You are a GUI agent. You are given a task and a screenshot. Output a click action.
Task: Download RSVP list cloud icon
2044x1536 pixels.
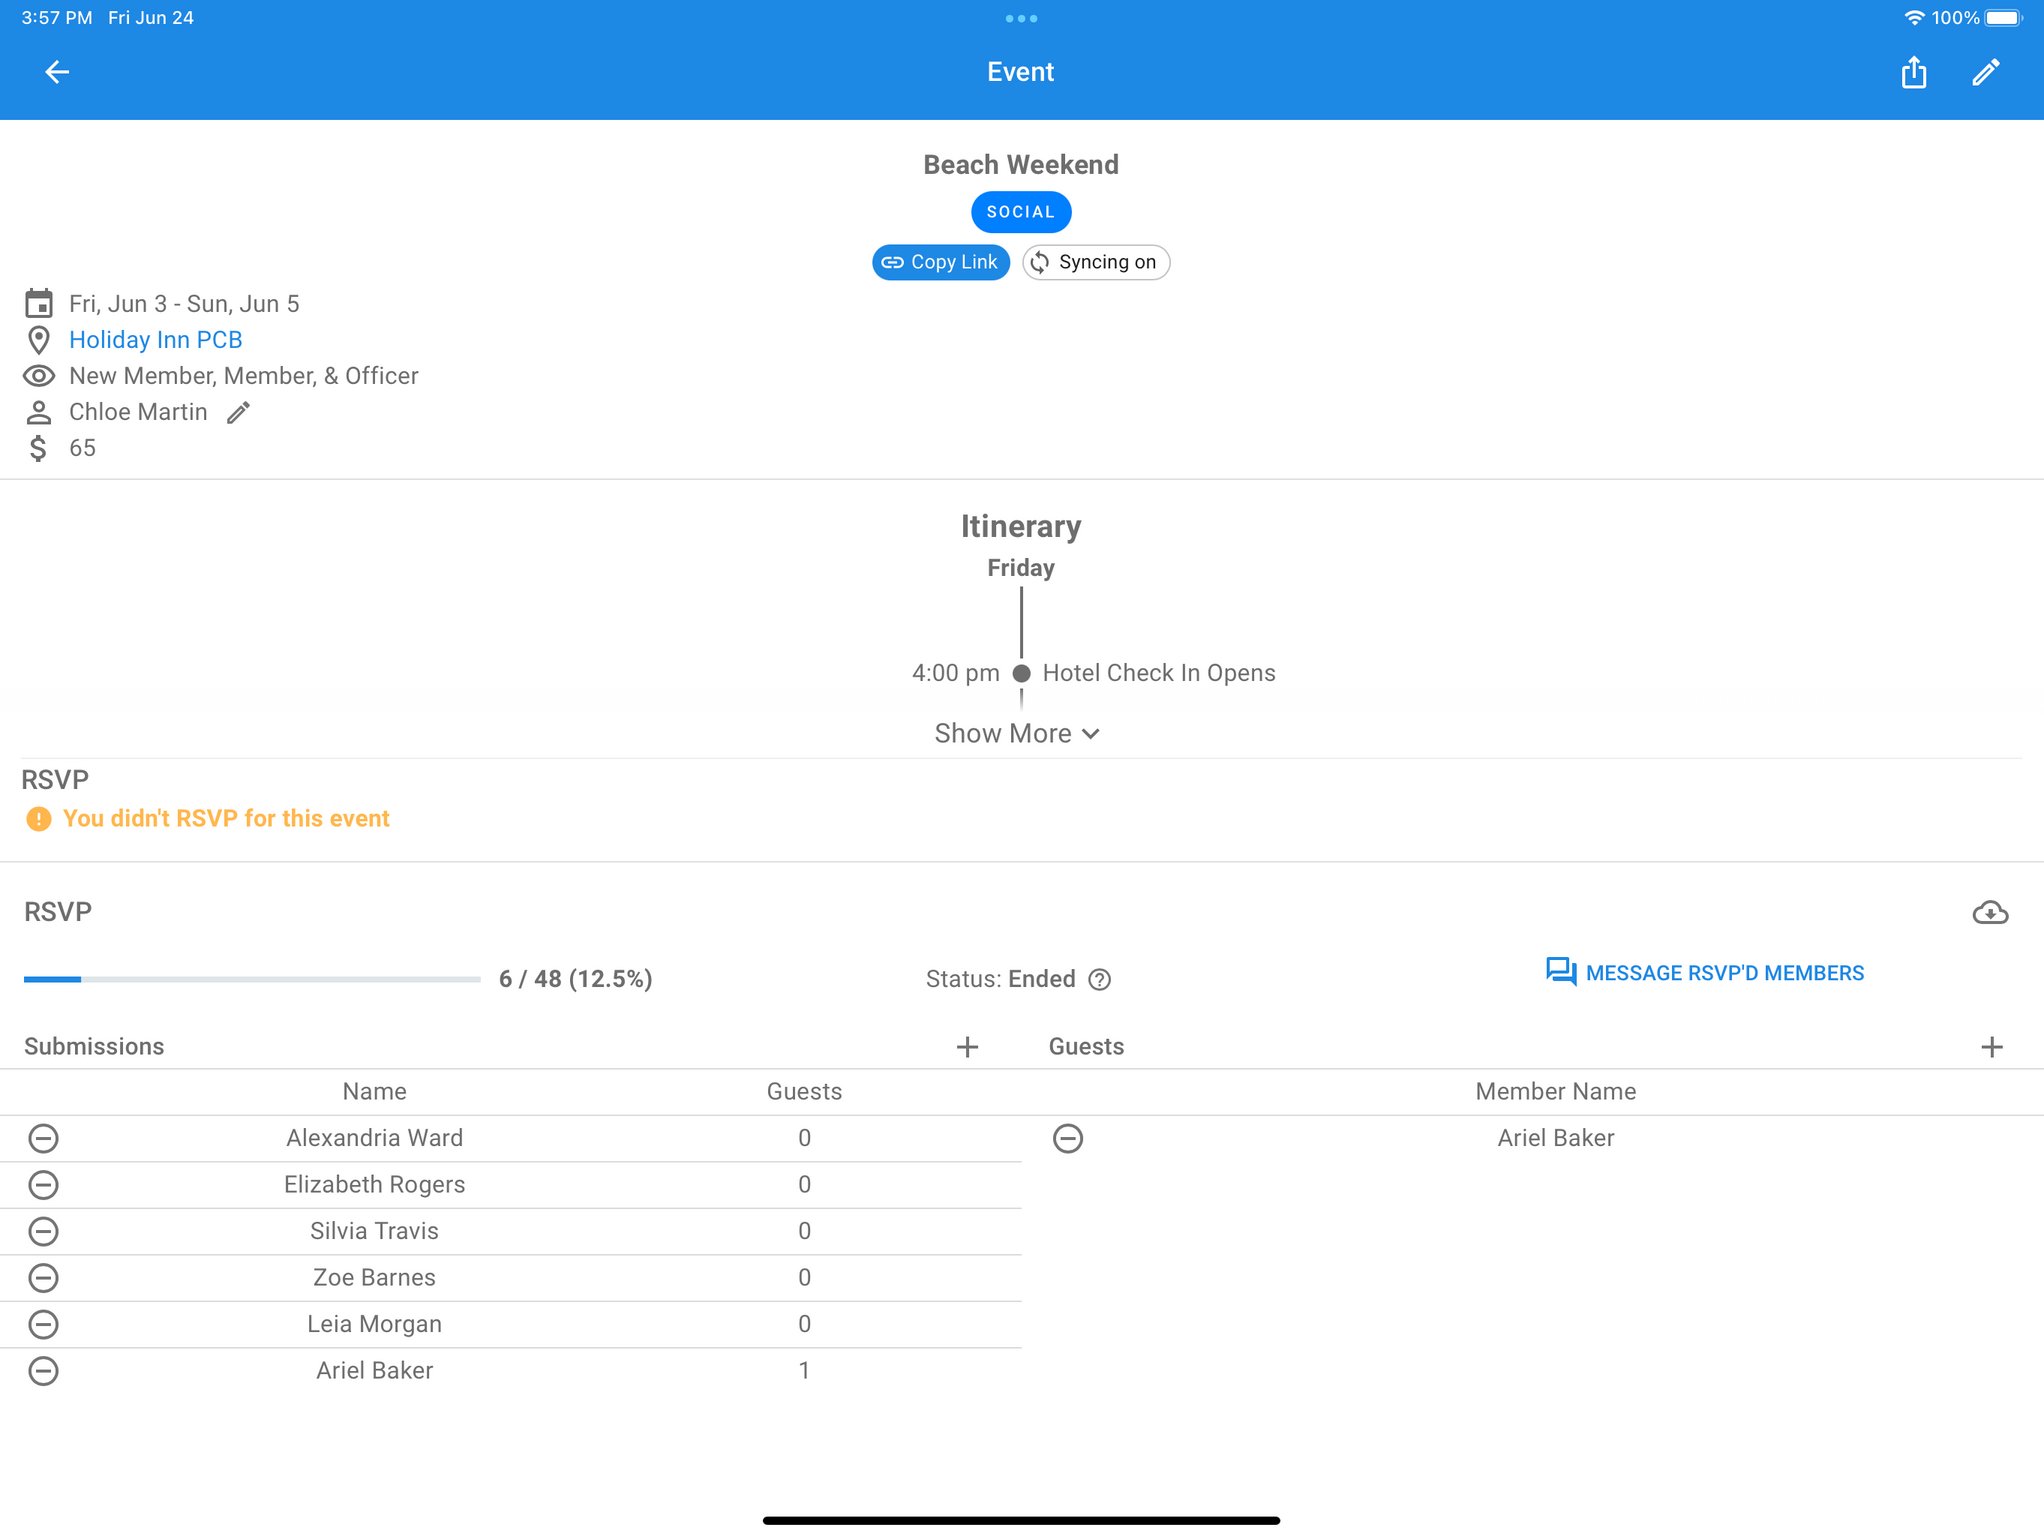point(1989,912)
